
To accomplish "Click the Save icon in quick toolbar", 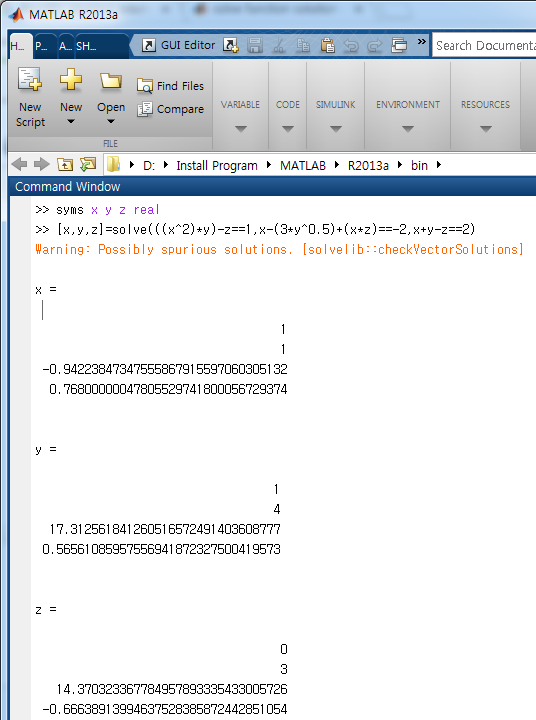I will tap(254, 45).
